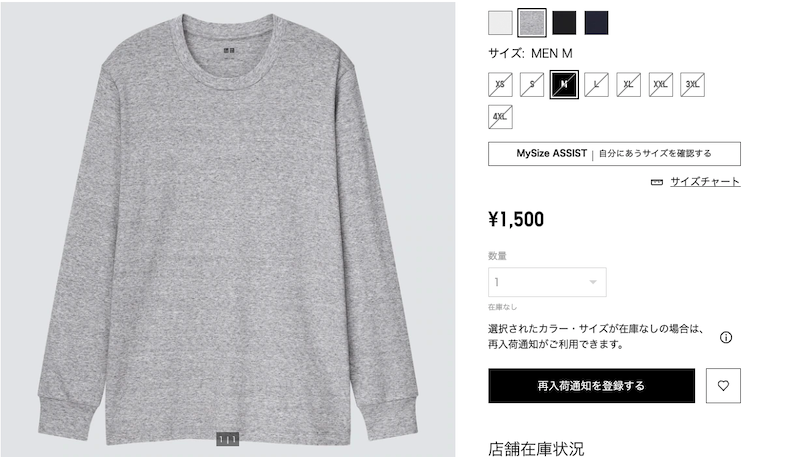Click the 再入荷通知を登録する button
This screenshot has width=800, height=457.
(591, 386)
